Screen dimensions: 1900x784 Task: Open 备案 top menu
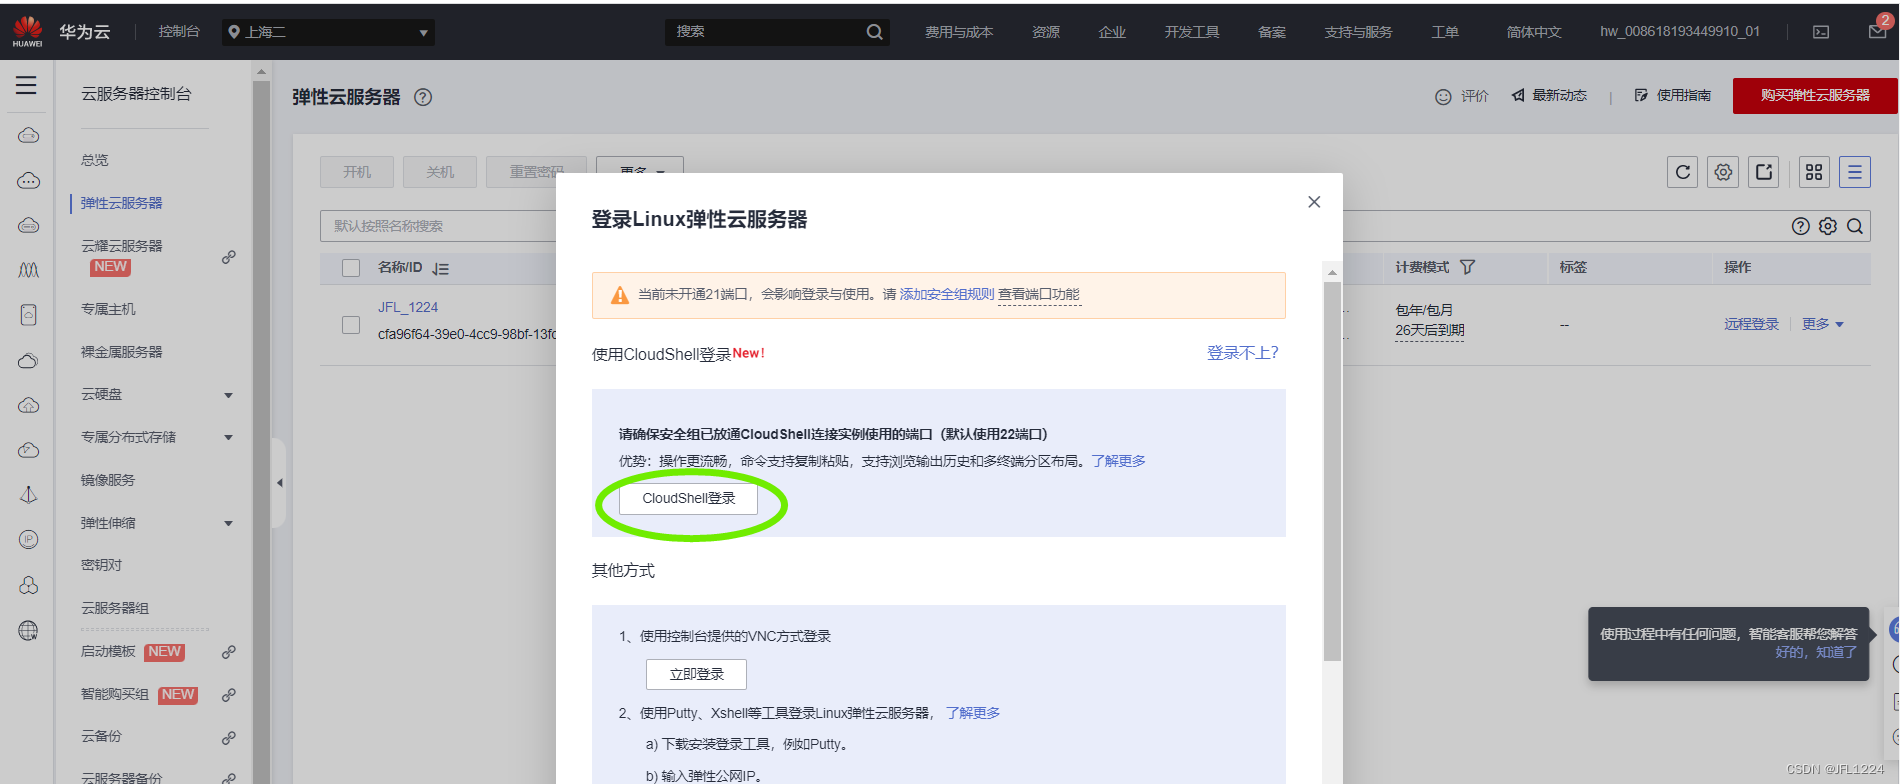click(x=1272, y=32)
